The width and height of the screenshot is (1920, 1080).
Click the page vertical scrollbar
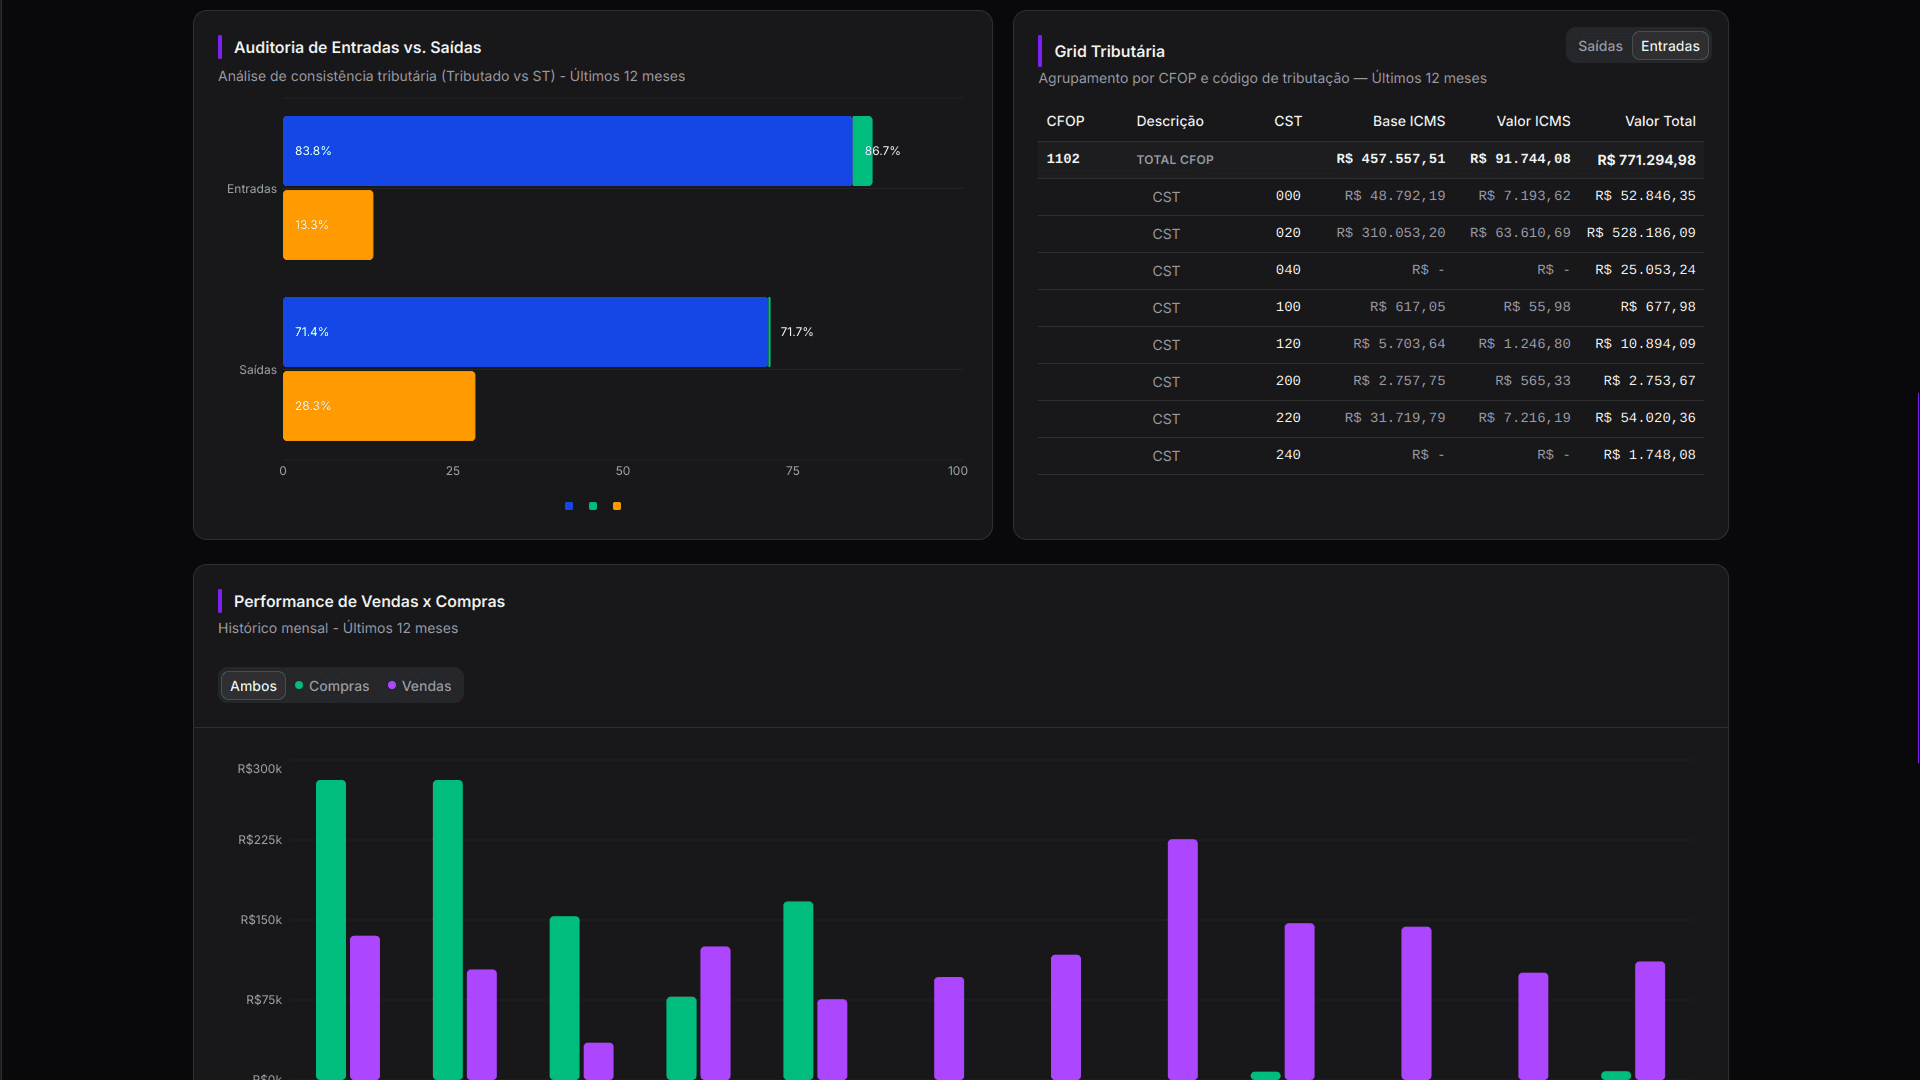tap(1917, 578)
